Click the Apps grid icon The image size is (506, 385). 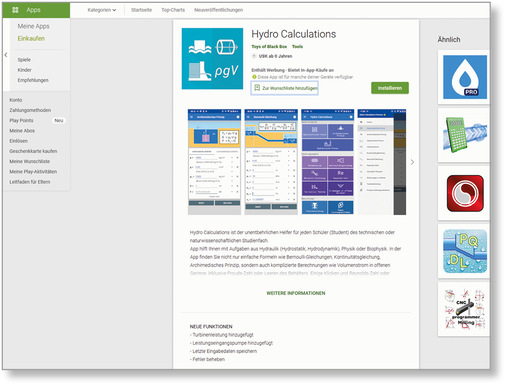point(15,10)
